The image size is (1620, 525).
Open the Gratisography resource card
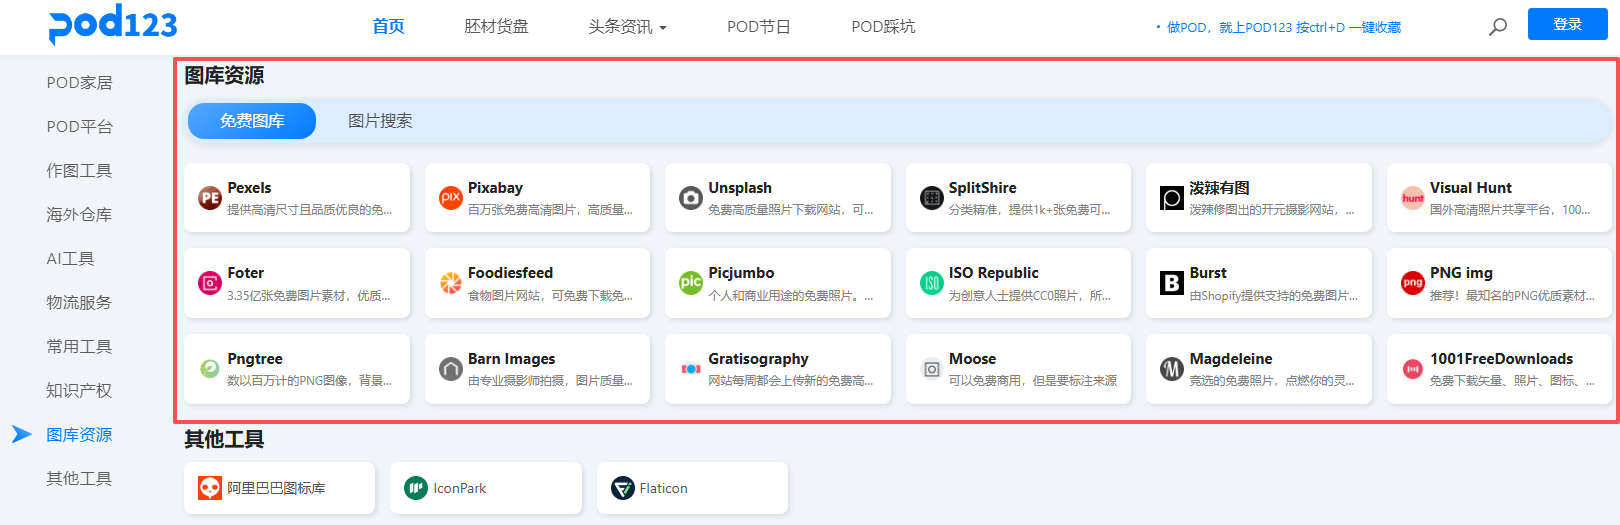(777, 369)
